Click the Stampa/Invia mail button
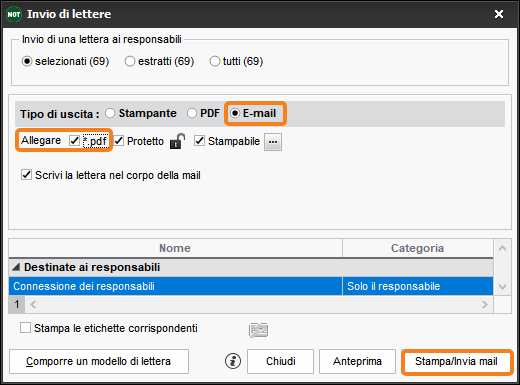 pos(456,361)
